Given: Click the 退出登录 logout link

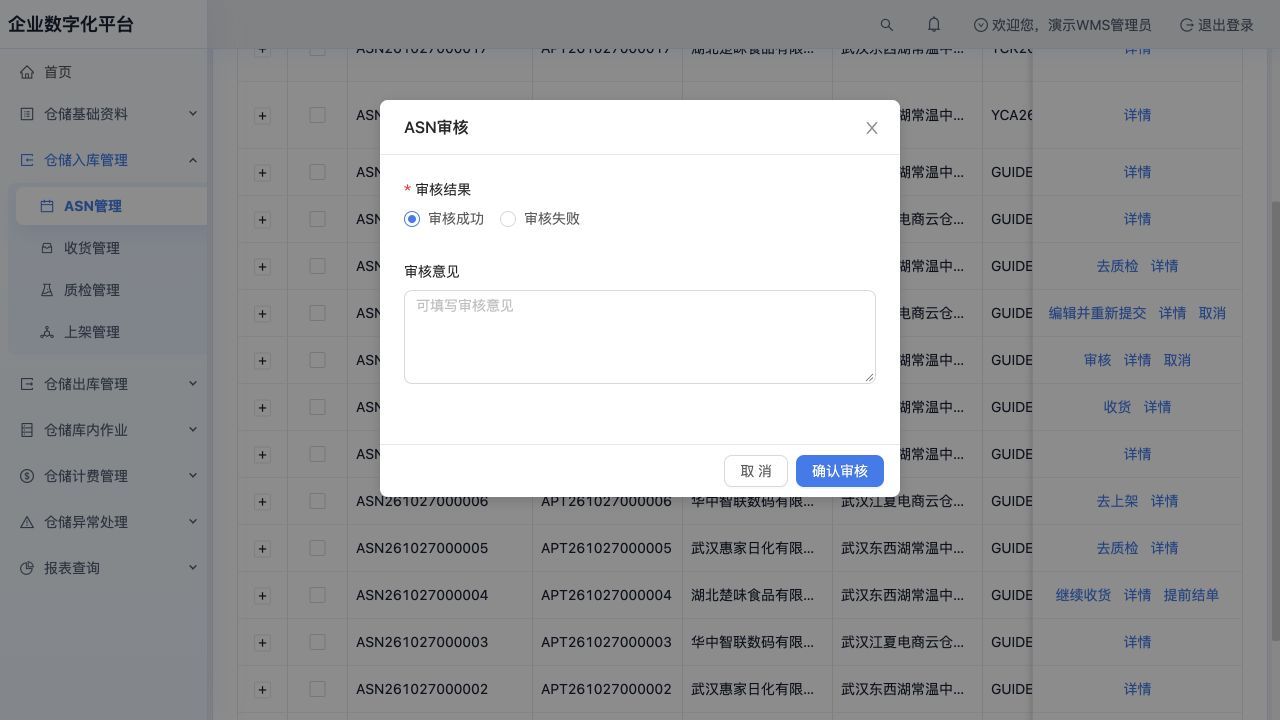Looking at the screenshot, I should 1217,25.
